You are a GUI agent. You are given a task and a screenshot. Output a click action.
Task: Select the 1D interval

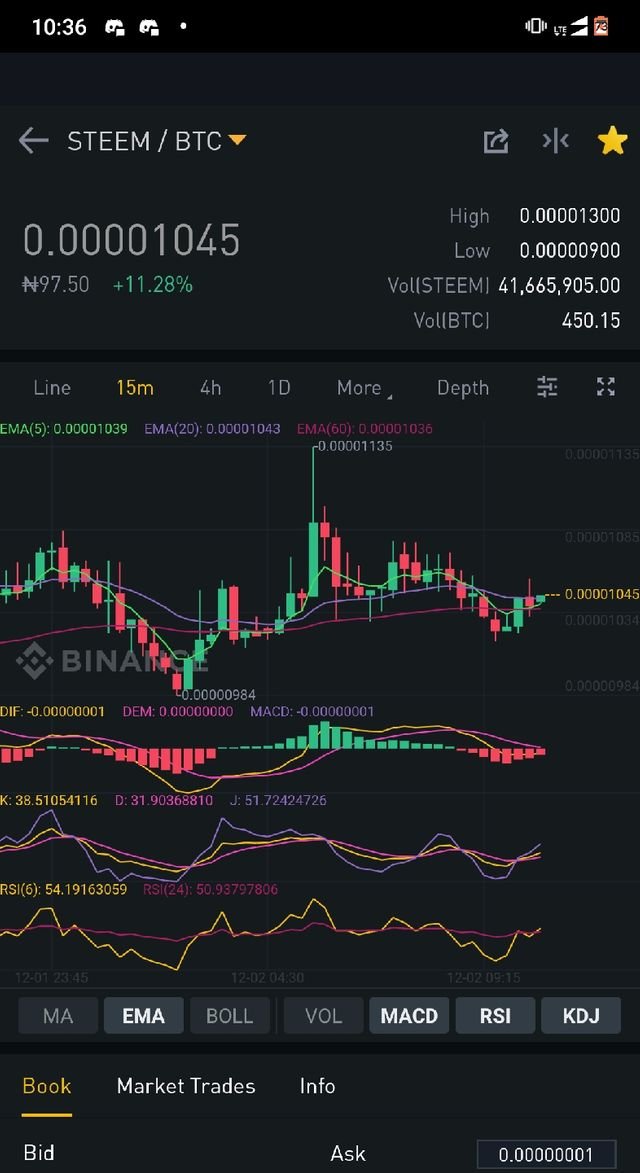pos(279,388)
